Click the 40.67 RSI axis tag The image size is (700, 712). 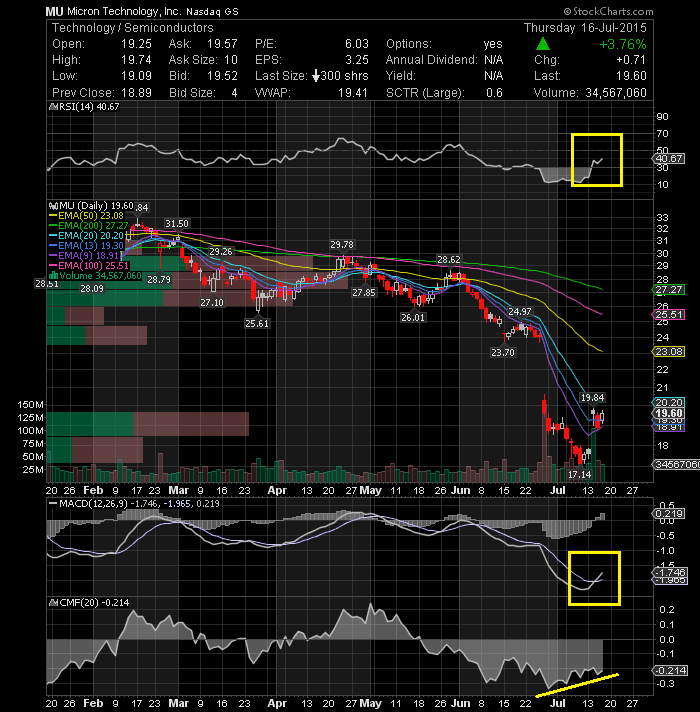(669, 158)
